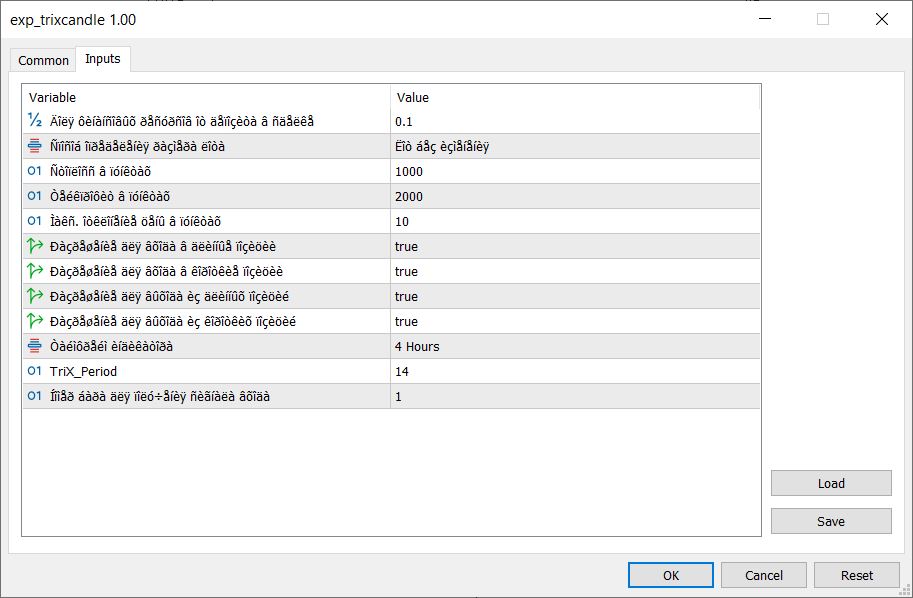
Task: Click the enum icon beside 4 Hours row
Action: pyautogui.click(x=35, y=346)
